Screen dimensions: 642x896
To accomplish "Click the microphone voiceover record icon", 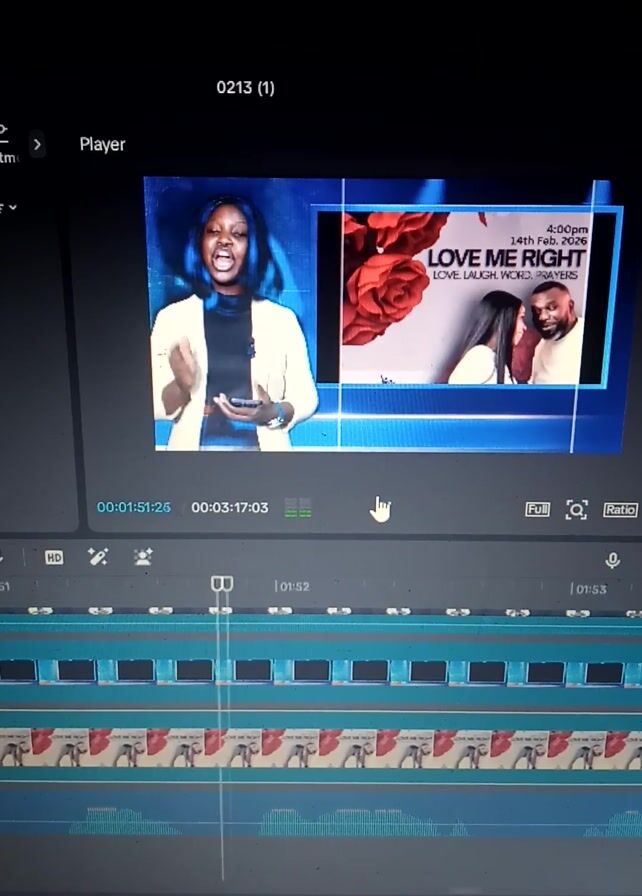I will tap(613, 561).
